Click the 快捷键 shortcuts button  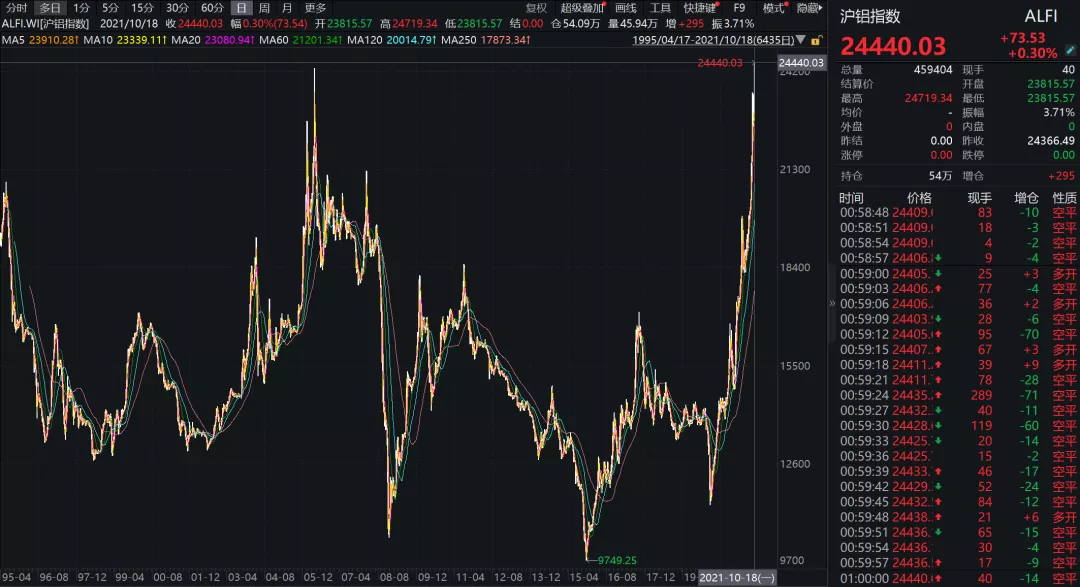click(x=699, y=8)
